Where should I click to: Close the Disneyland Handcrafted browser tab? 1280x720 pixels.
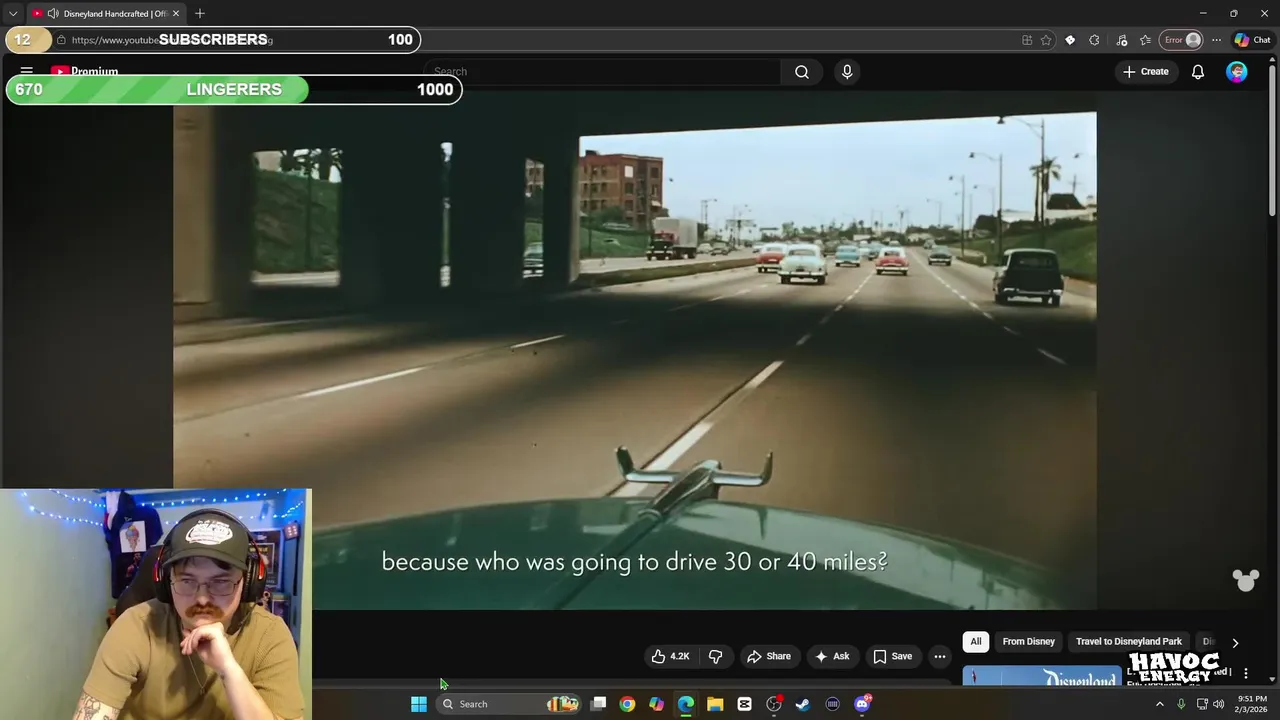coord(176,13)
